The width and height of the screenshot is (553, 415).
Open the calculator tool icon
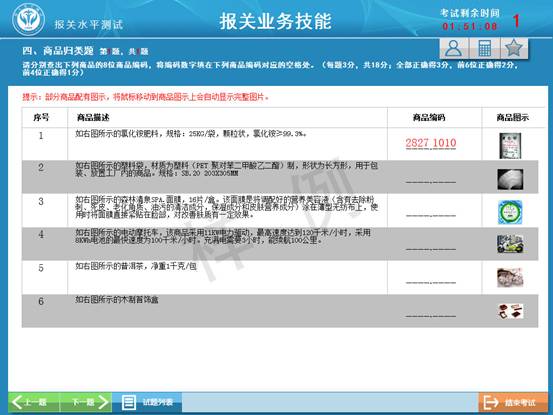point(485,48)
